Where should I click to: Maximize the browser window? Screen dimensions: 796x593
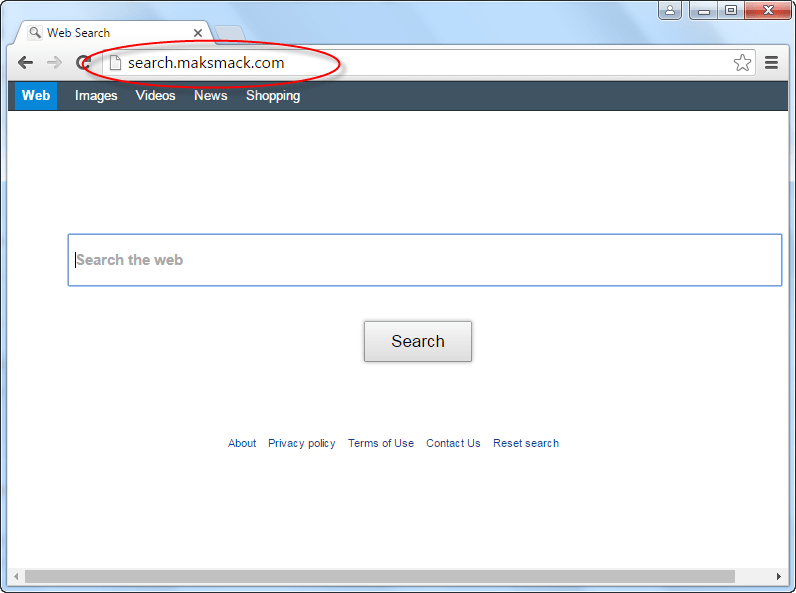coord(731,10)
